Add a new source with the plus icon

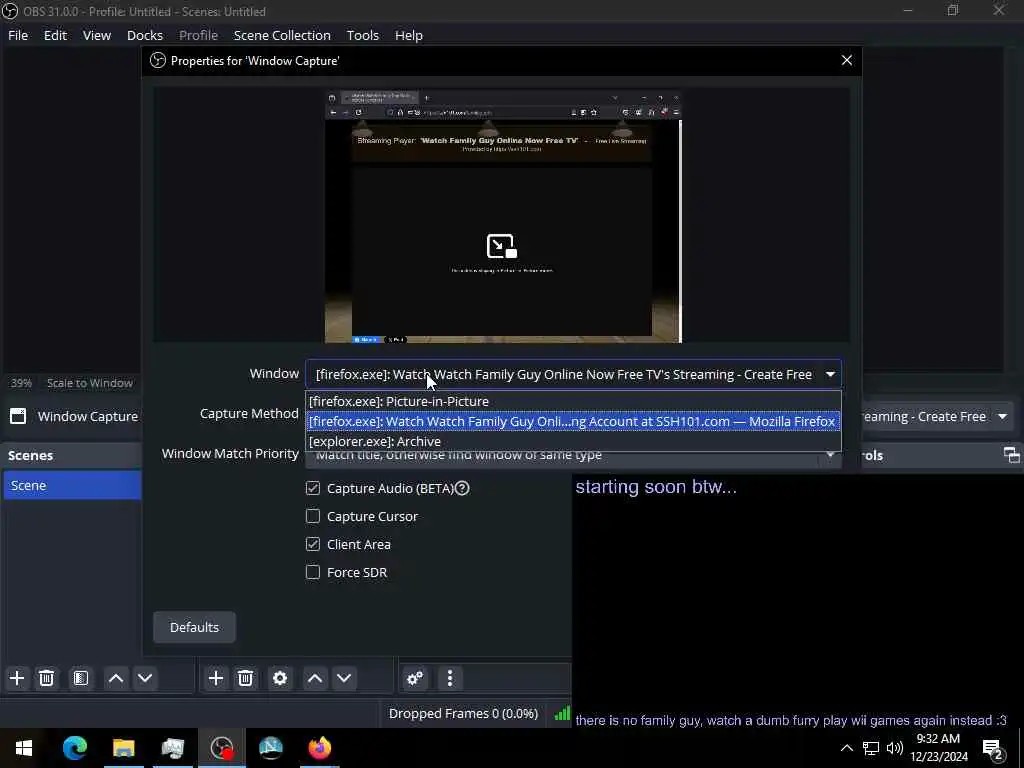click(216, 678)
